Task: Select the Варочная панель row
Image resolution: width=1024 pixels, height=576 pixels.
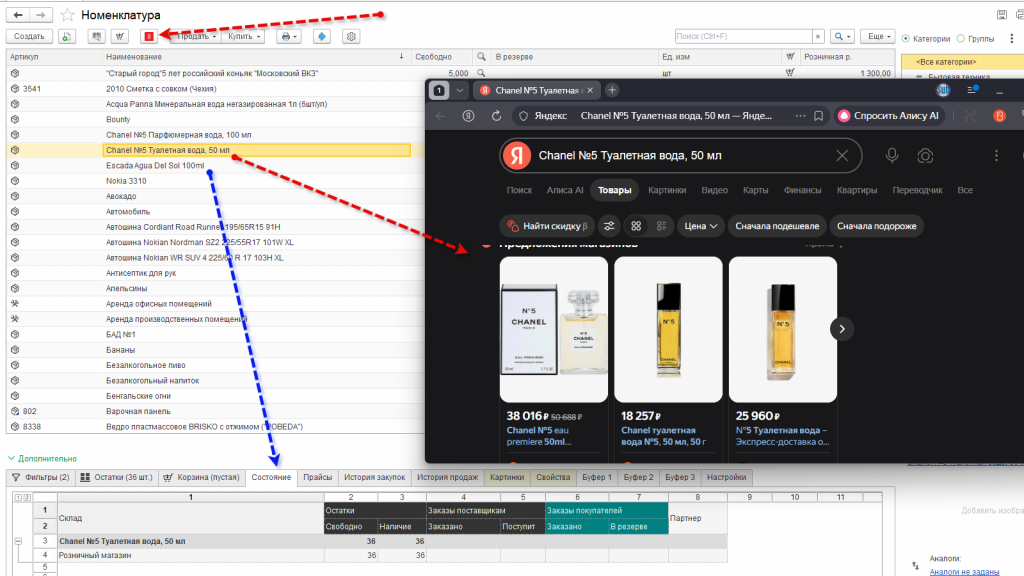Action: click(216, 411)
